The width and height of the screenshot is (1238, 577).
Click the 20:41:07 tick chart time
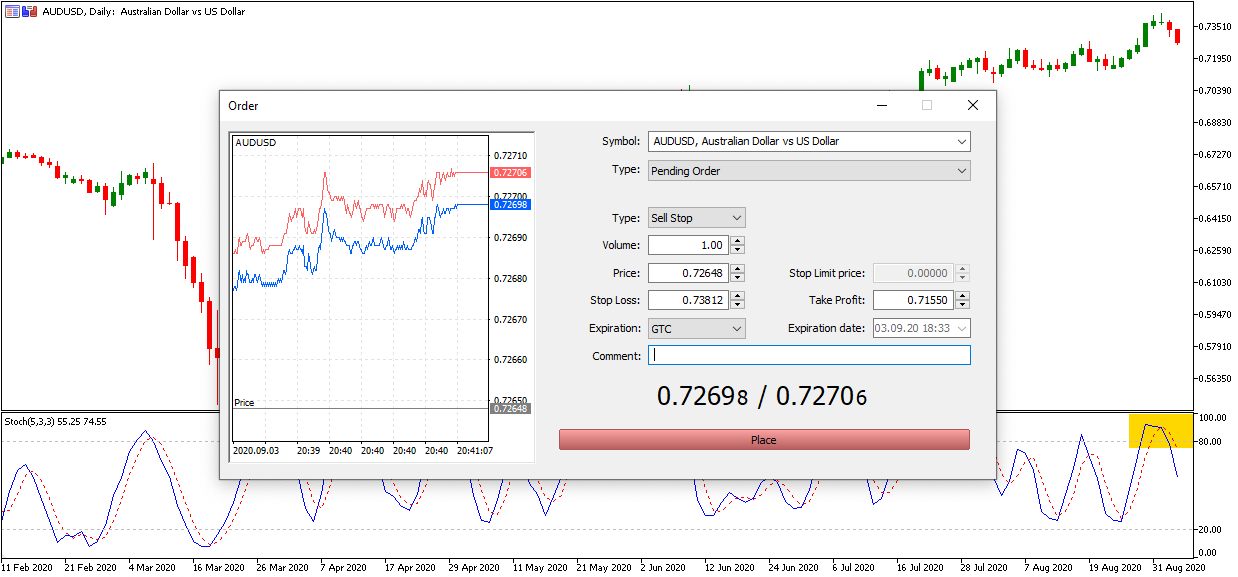[x=476, y=451]
